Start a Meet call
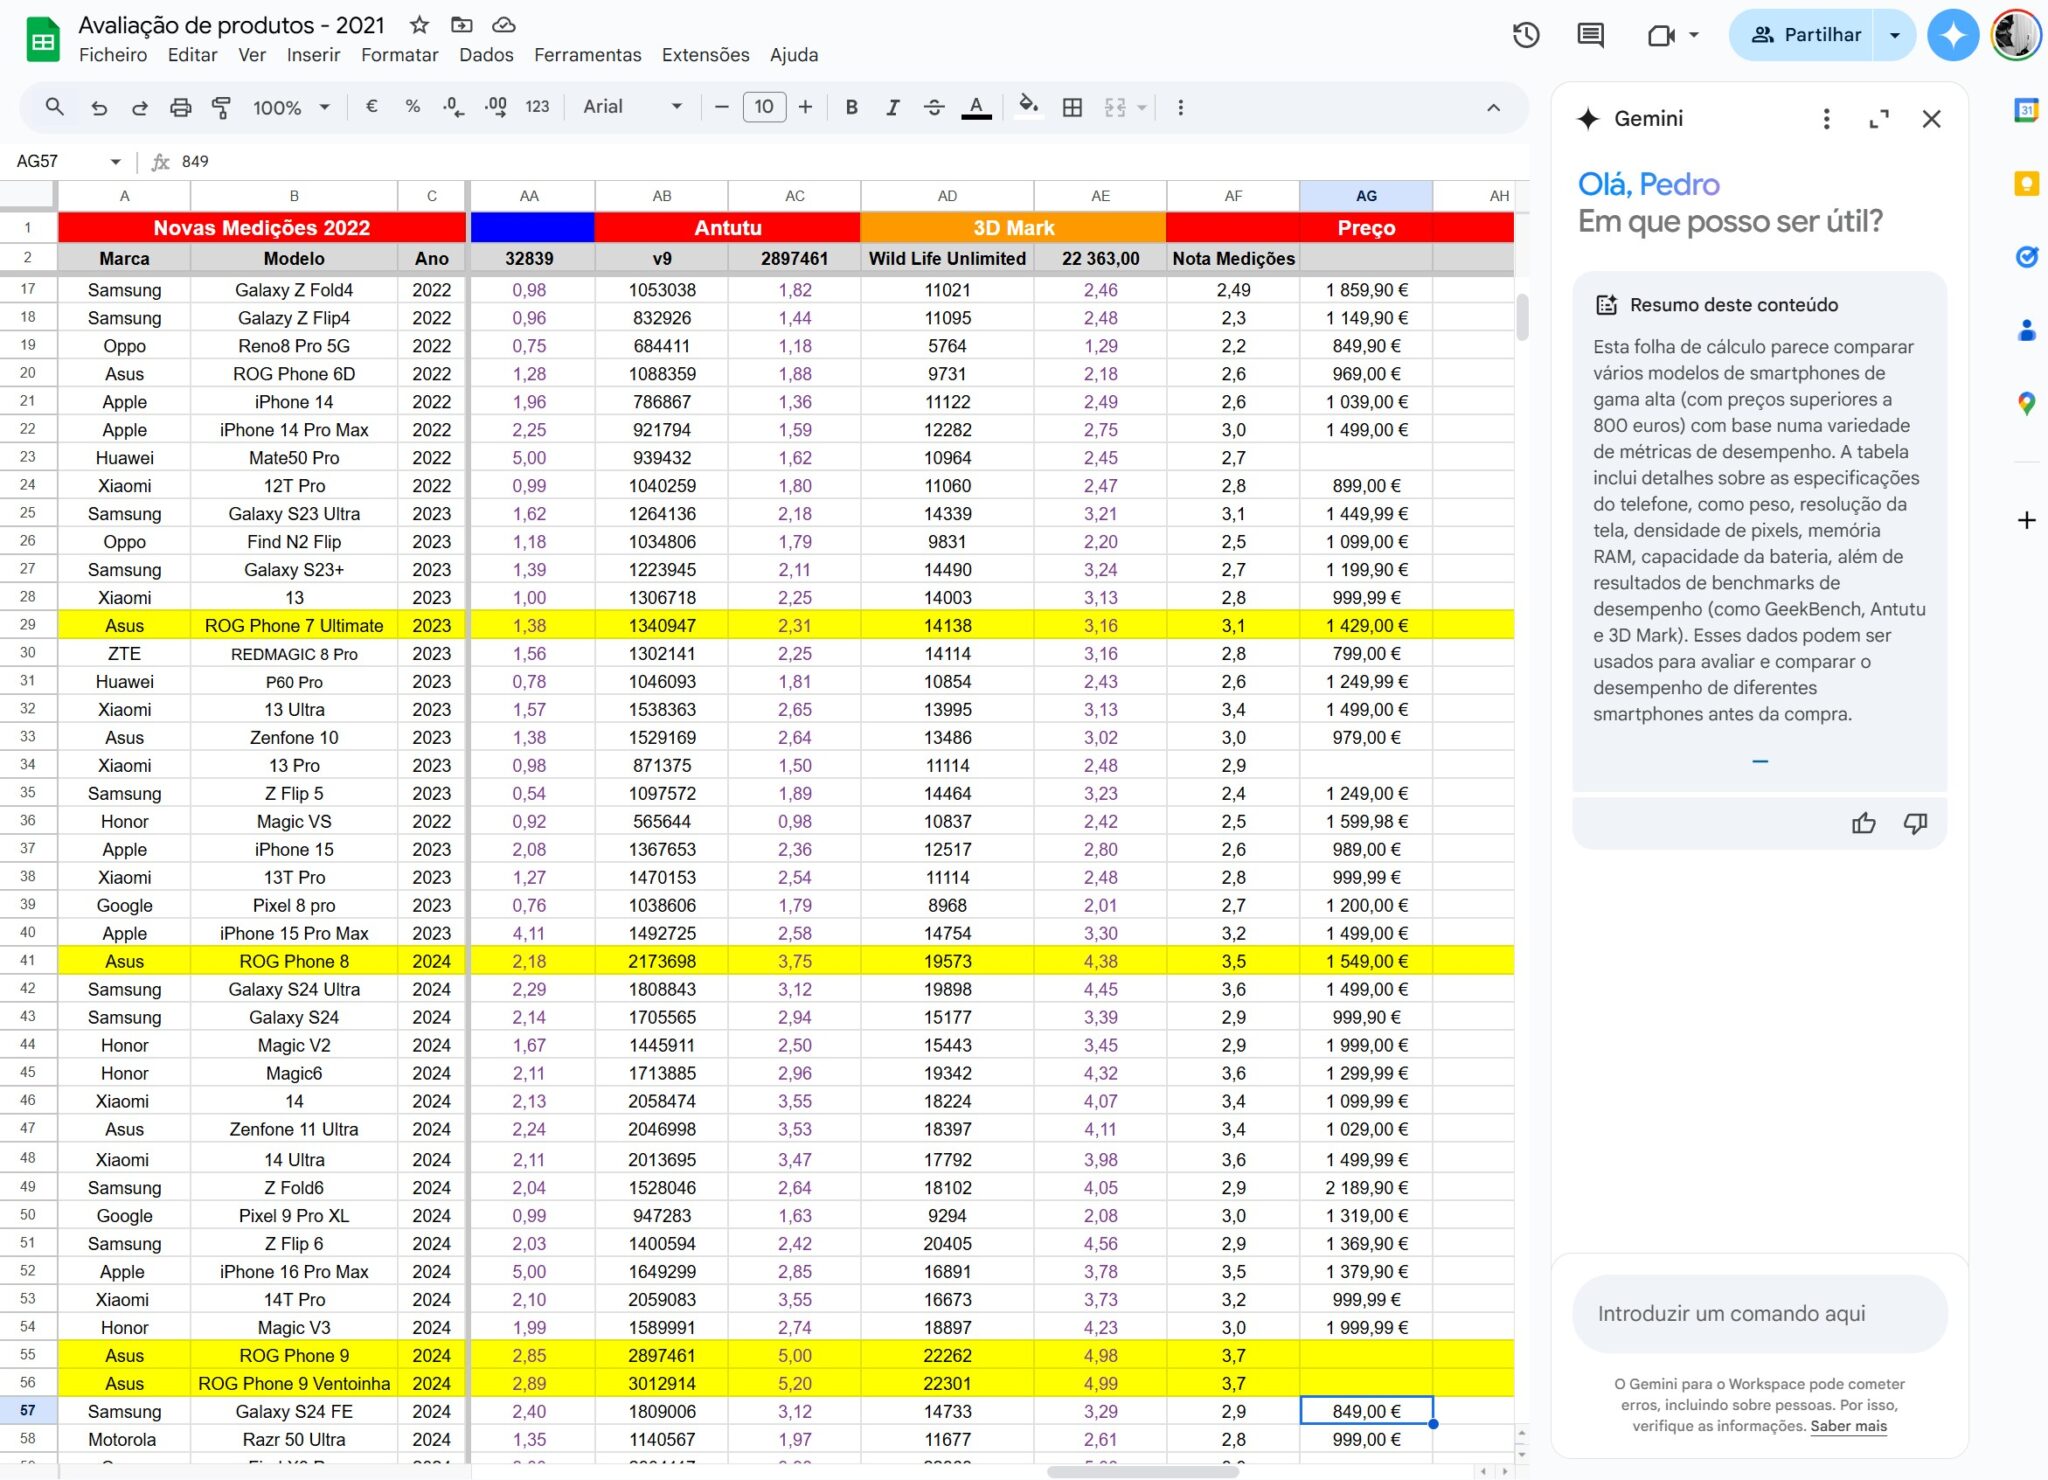This screenshot has width=2048, height=1480. coord(1661,35)
